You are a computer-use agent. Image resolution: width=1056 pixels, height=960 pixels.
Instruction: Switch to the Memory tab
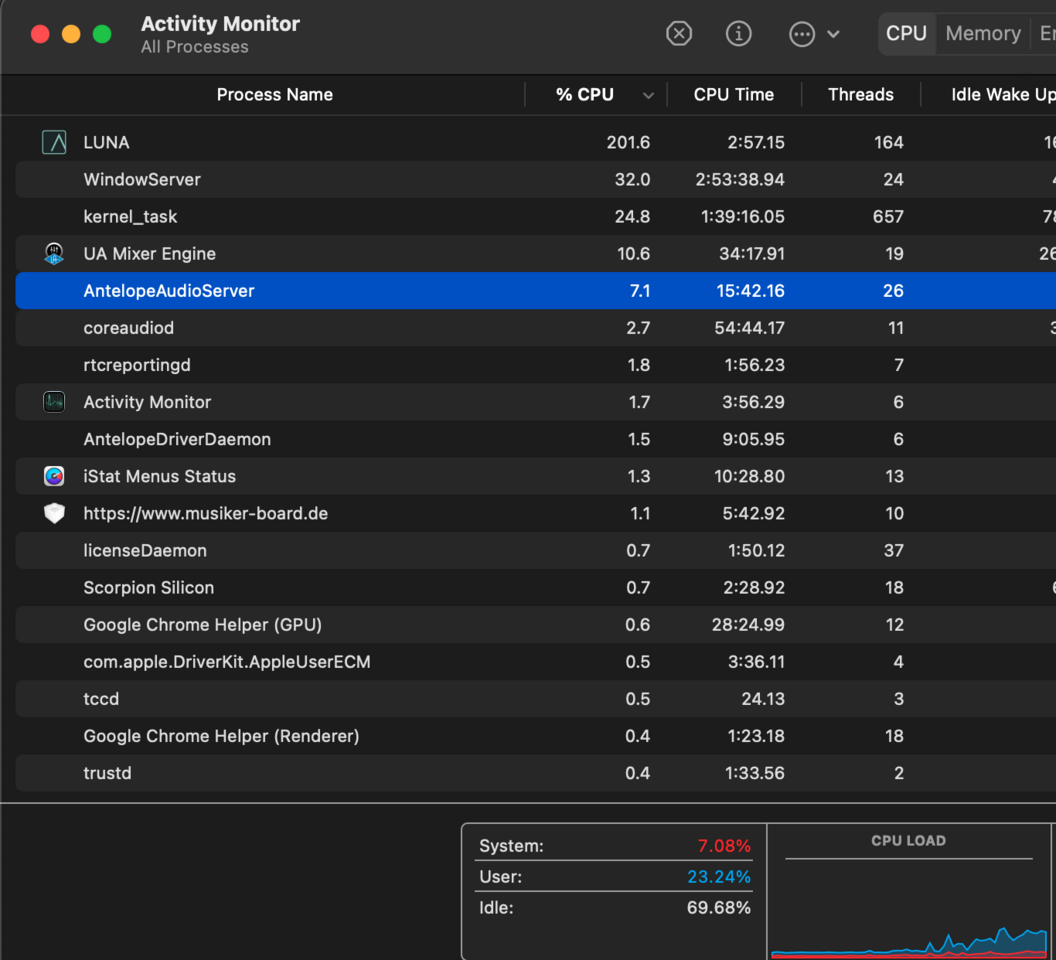983,33
